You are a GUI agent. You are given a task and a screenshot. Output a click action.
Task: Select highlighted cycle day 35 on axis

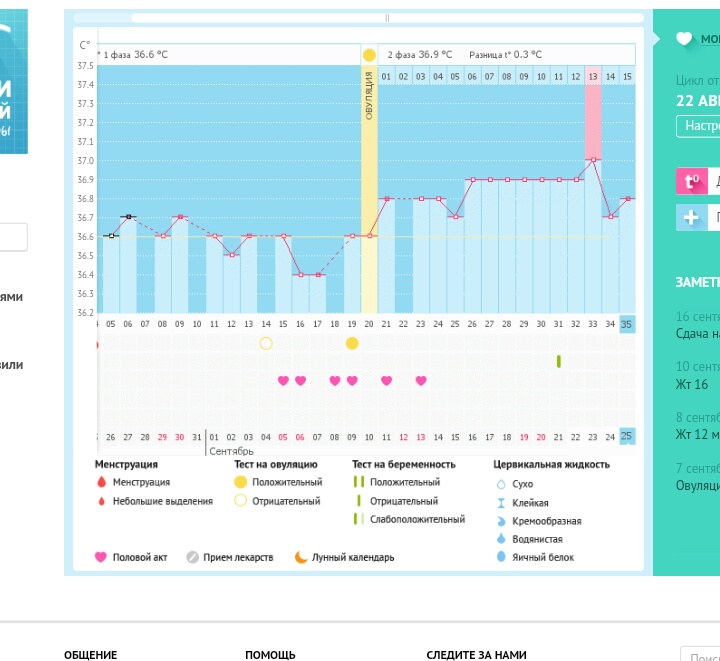627,324
